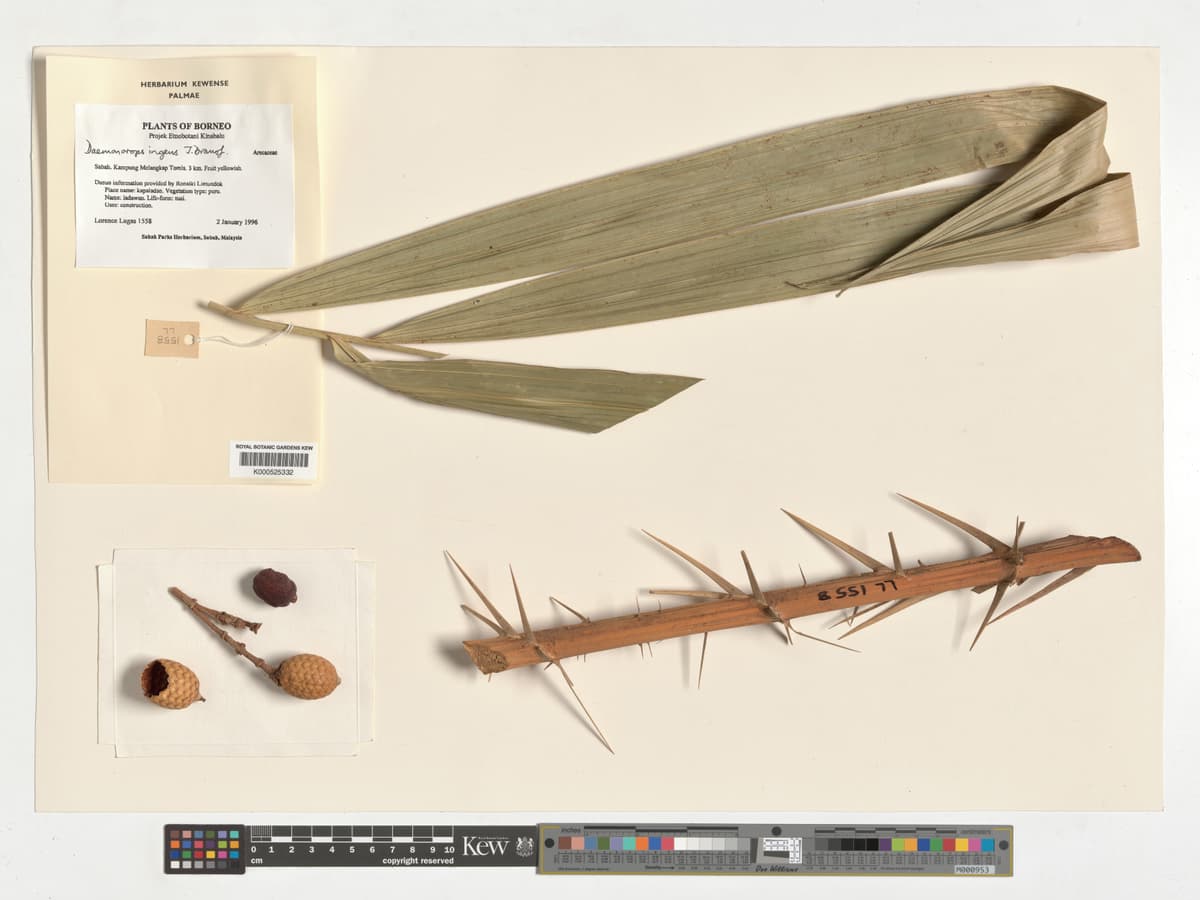The width and height of the screenshot is (1200, 900).
Task: Click the small tan tag numbered 1558
Action: (x=172, y=338)
